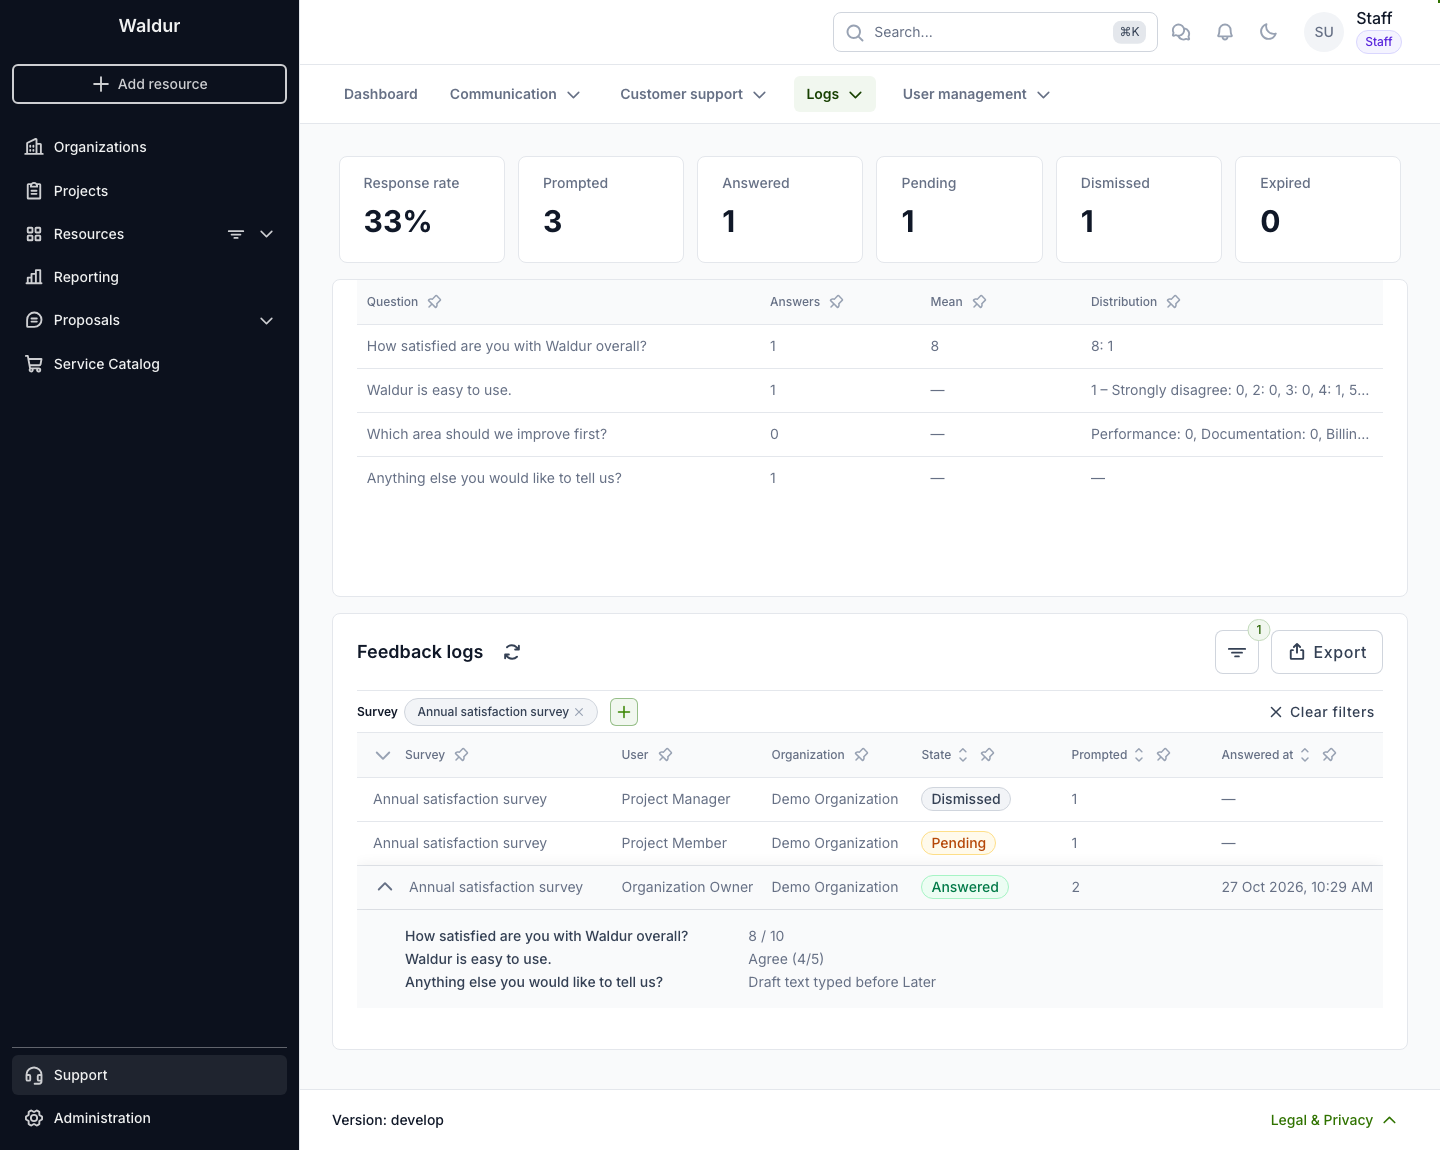Select 'Which area should we improve first?' row

pyautogui.click(x=870, y=434)
